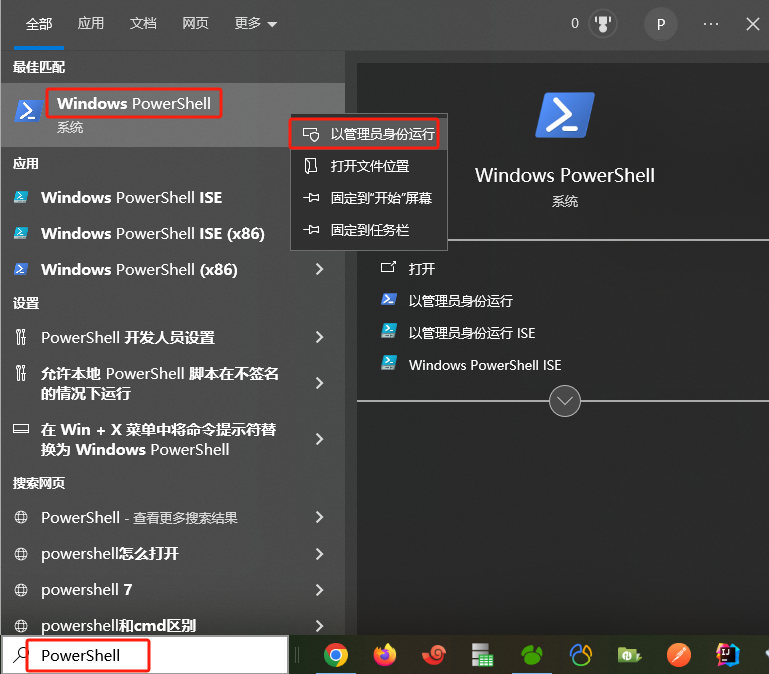Screen dimensions: 769x674
Task: Open the spreadsheet database app on taskbar
Action: [x=482, y=655]
